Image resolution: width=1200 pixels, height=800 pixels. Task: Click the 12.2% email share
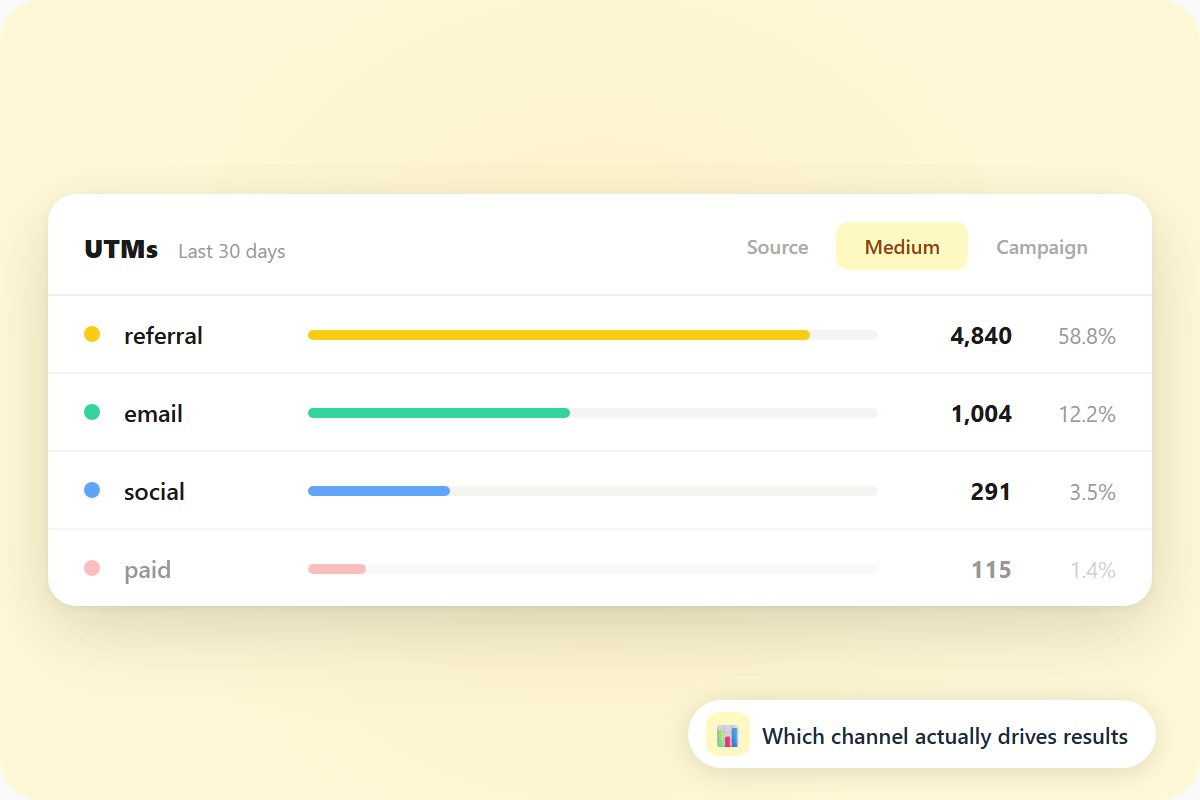1087,415
